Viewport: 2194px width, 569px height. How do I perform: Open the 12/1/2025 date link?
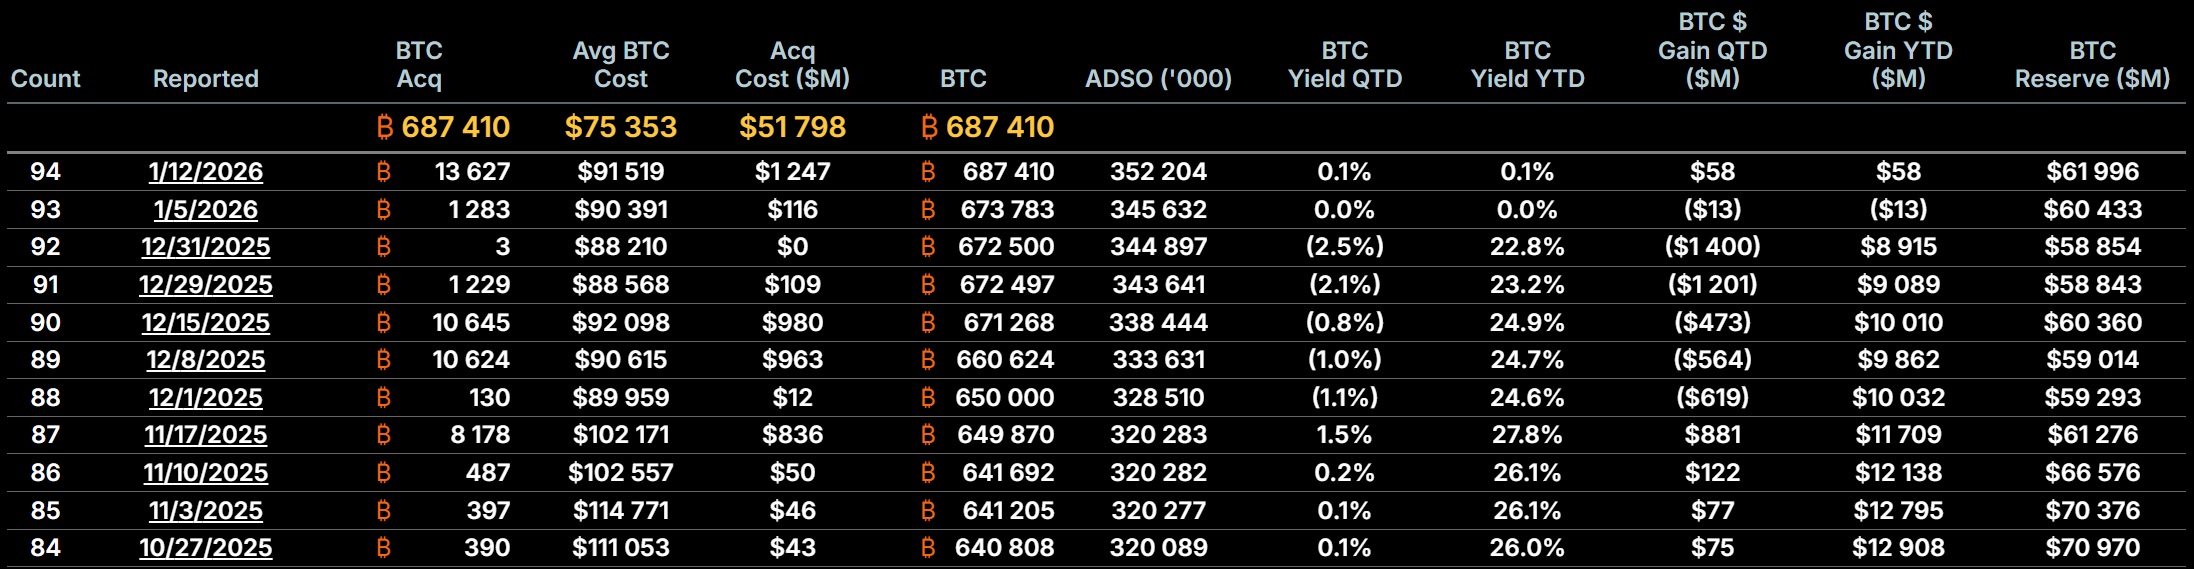[206, 398]
